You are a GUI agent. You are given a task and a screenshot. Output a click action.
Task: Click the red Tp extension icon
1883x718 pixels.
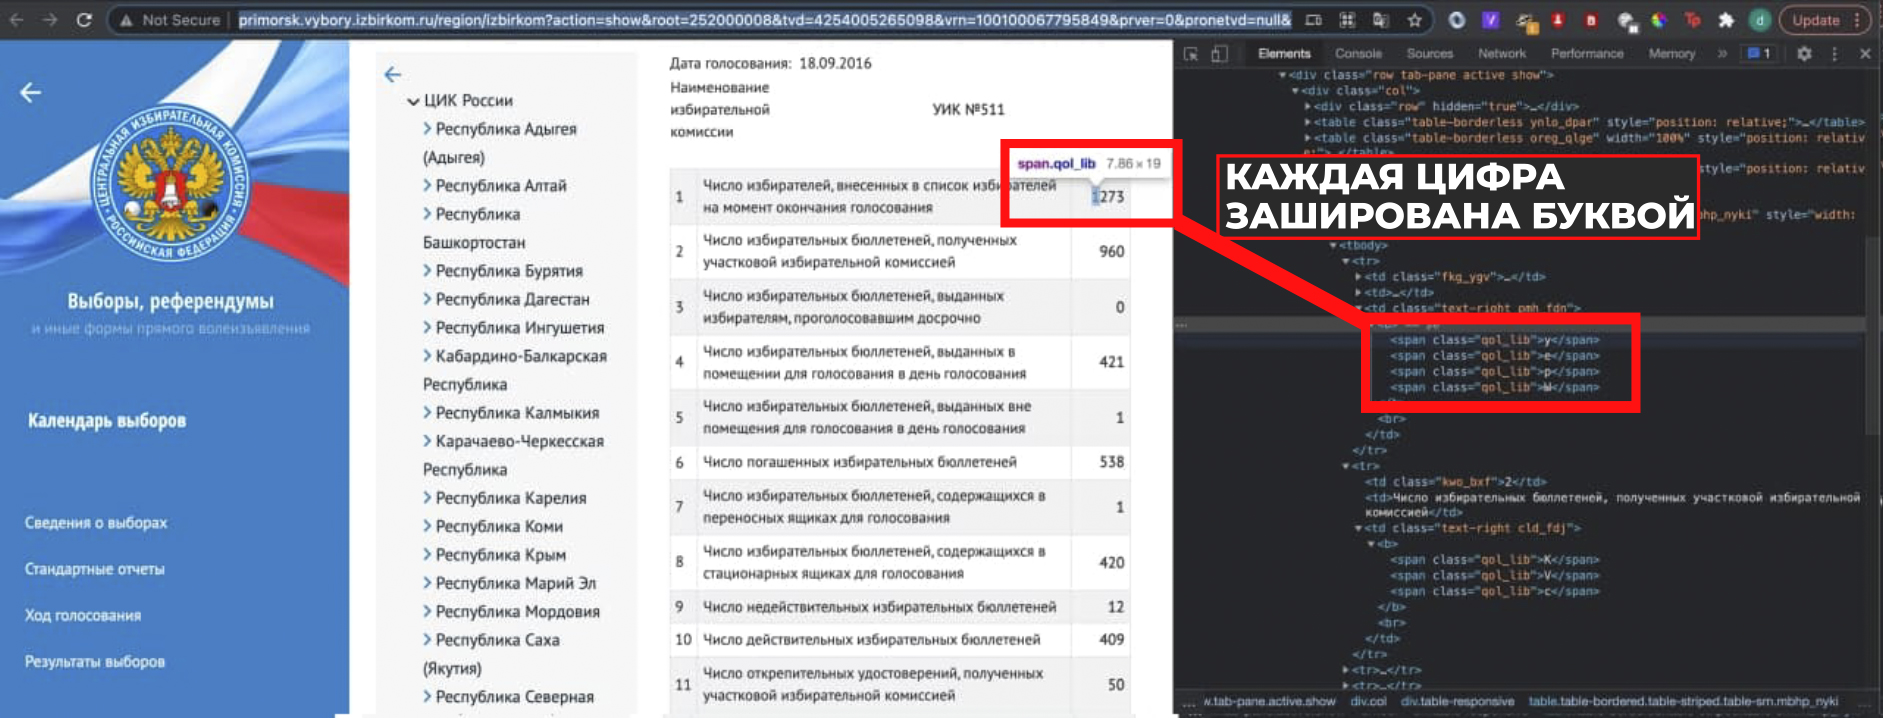pos(1692,20)
